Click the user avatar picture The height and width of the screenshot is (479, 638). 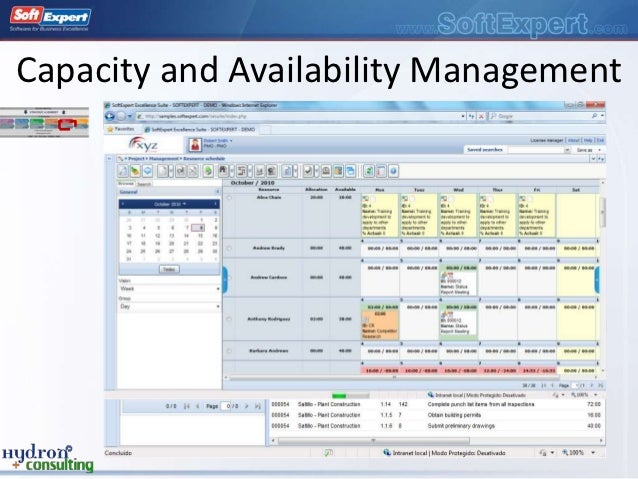(x=195, y=144)
